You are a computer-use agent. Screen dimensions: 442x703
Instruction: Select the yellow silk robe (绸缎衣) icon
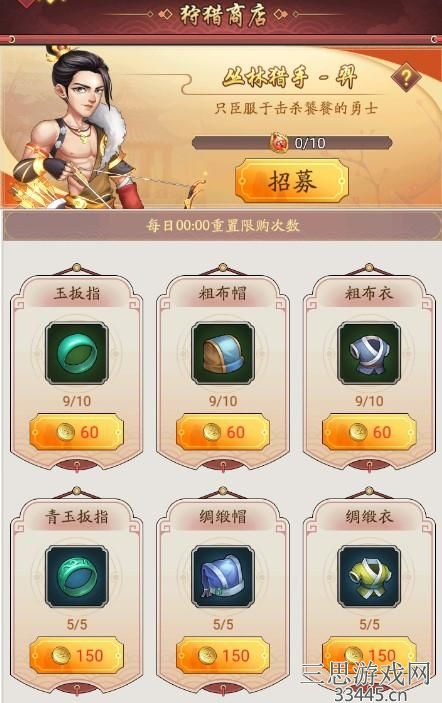tap(369, 577)
